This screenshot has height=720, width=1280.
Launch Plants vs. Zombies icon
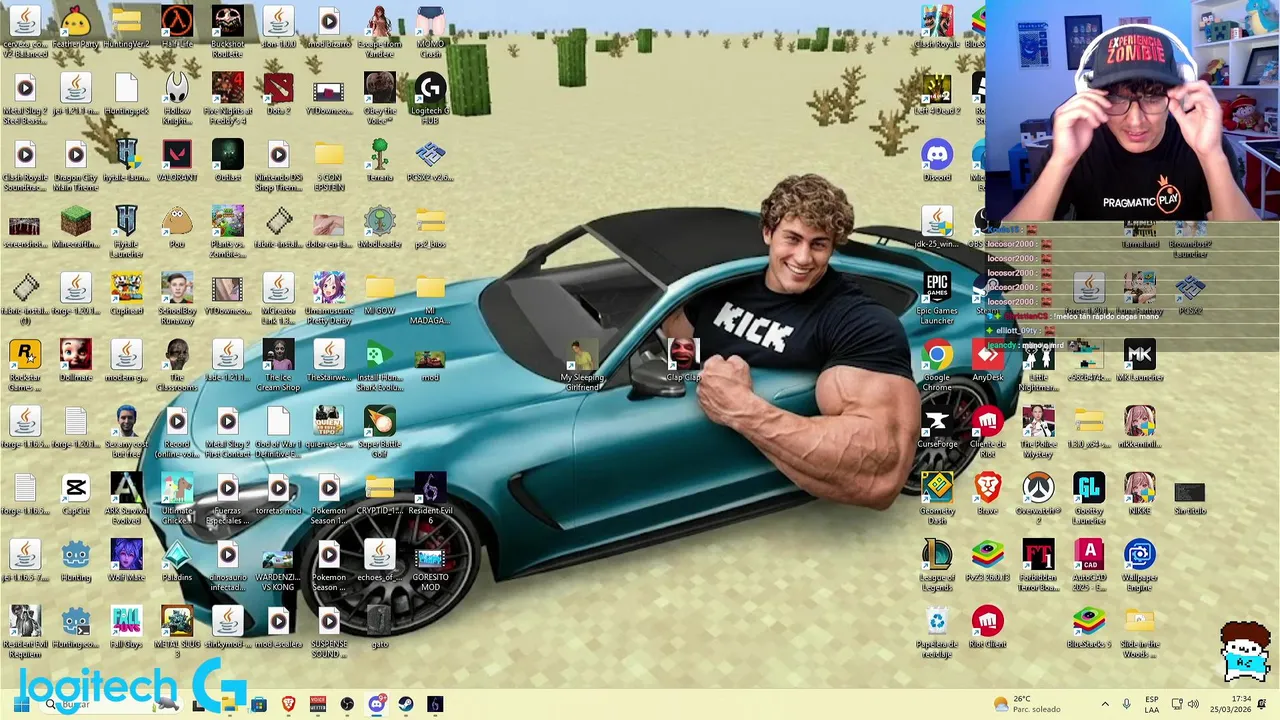point(227,233)
